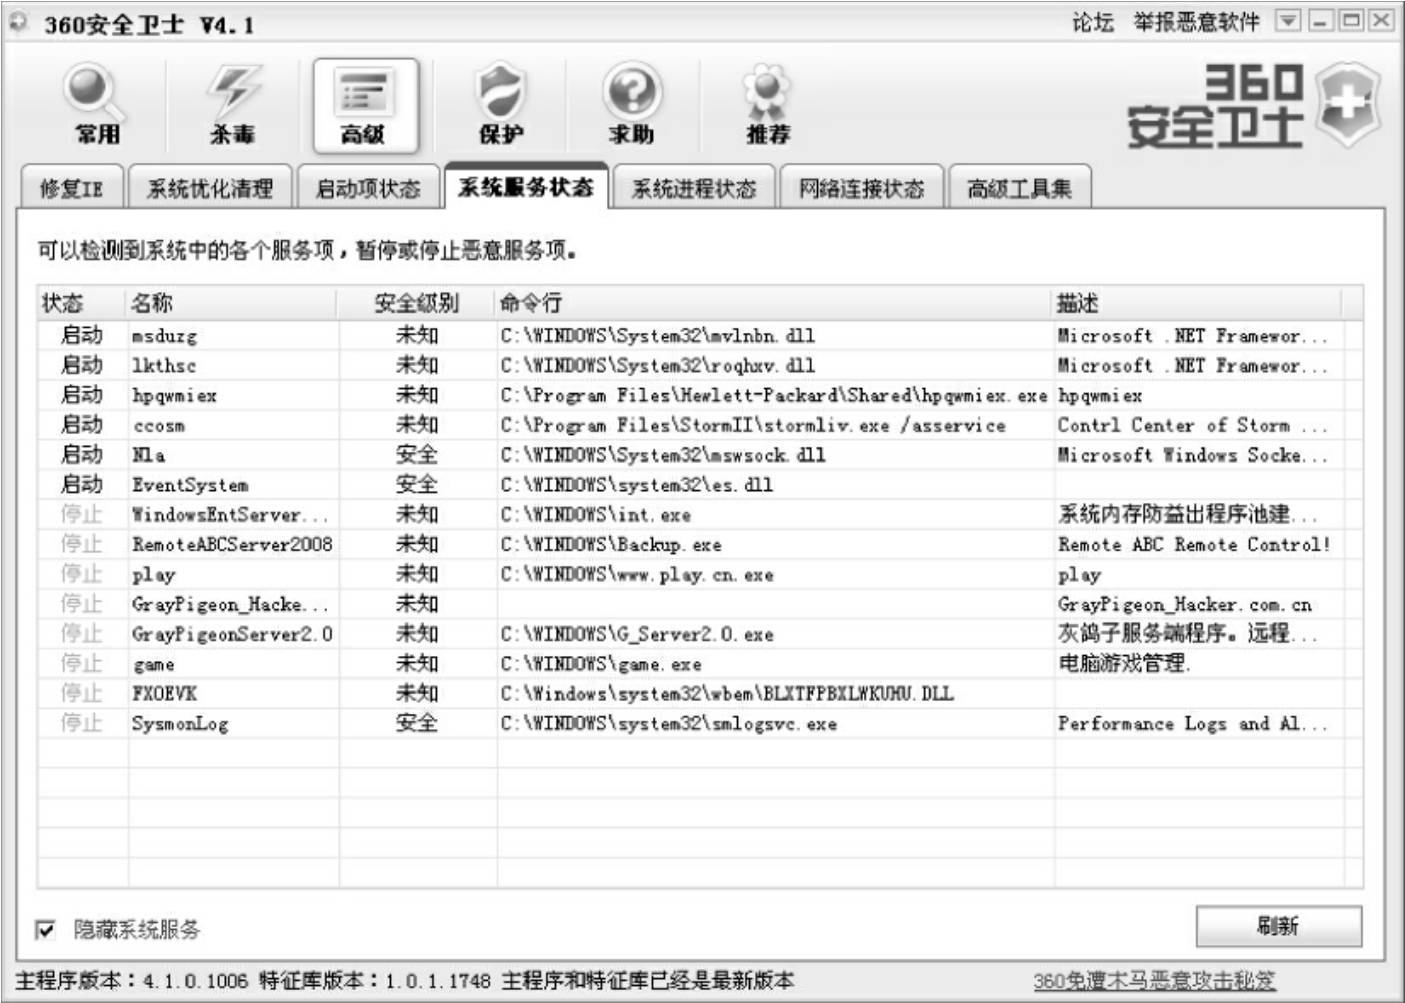Select the EventSystem service entry
The width and height of the screenshot is (1405, 1003).
(x=700, y=485)
